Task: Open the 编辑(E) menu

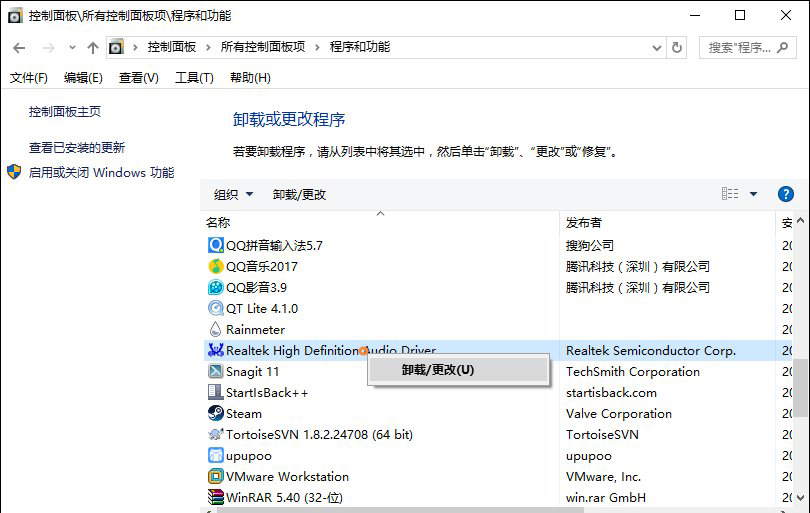Action: click(x=83, y=78)
